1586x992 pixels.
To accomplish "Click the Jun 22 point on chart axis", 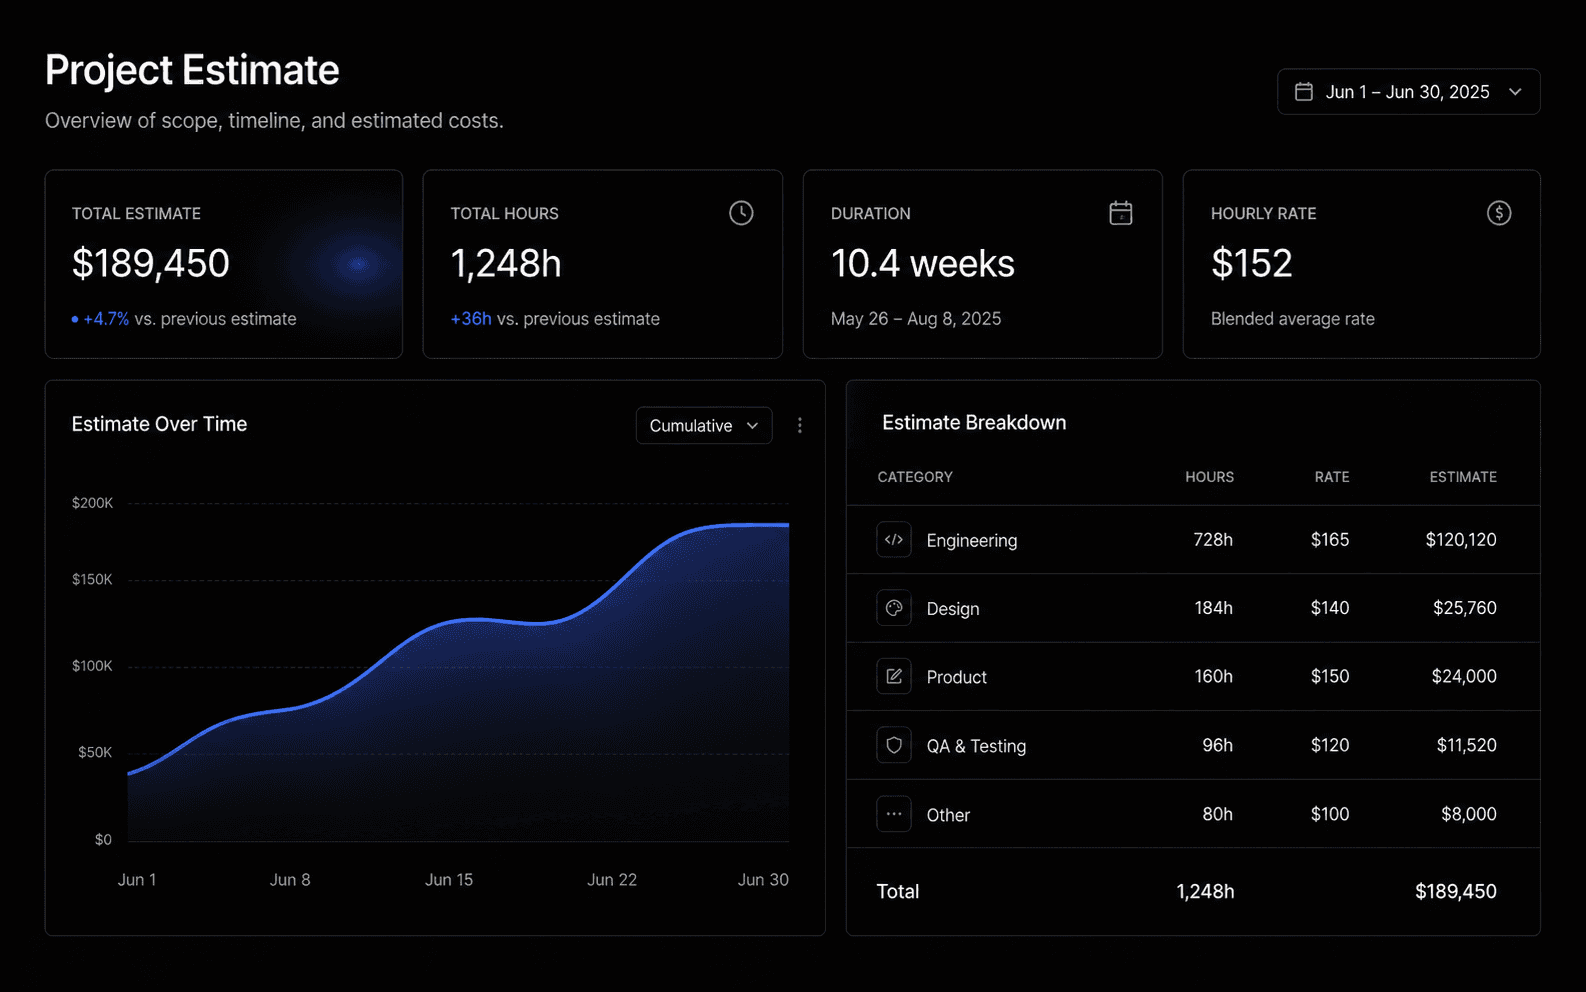I will [612, 880].
